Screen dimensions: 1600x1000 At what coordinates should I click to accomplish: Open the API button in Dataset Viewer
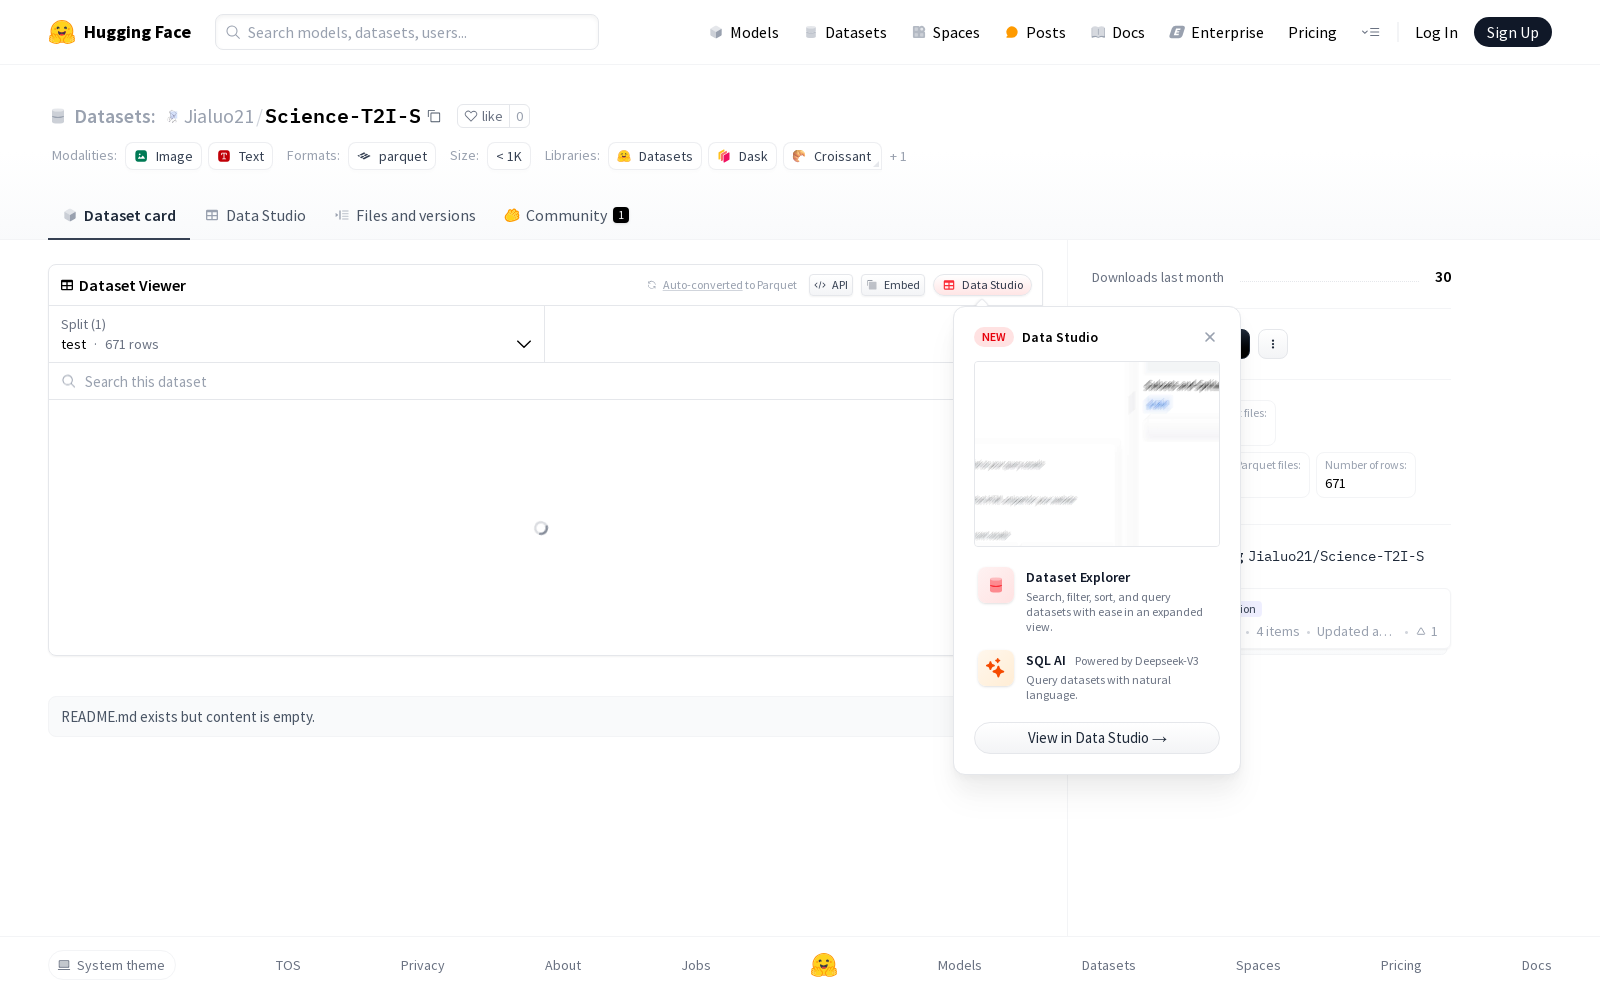click(831, 285)
